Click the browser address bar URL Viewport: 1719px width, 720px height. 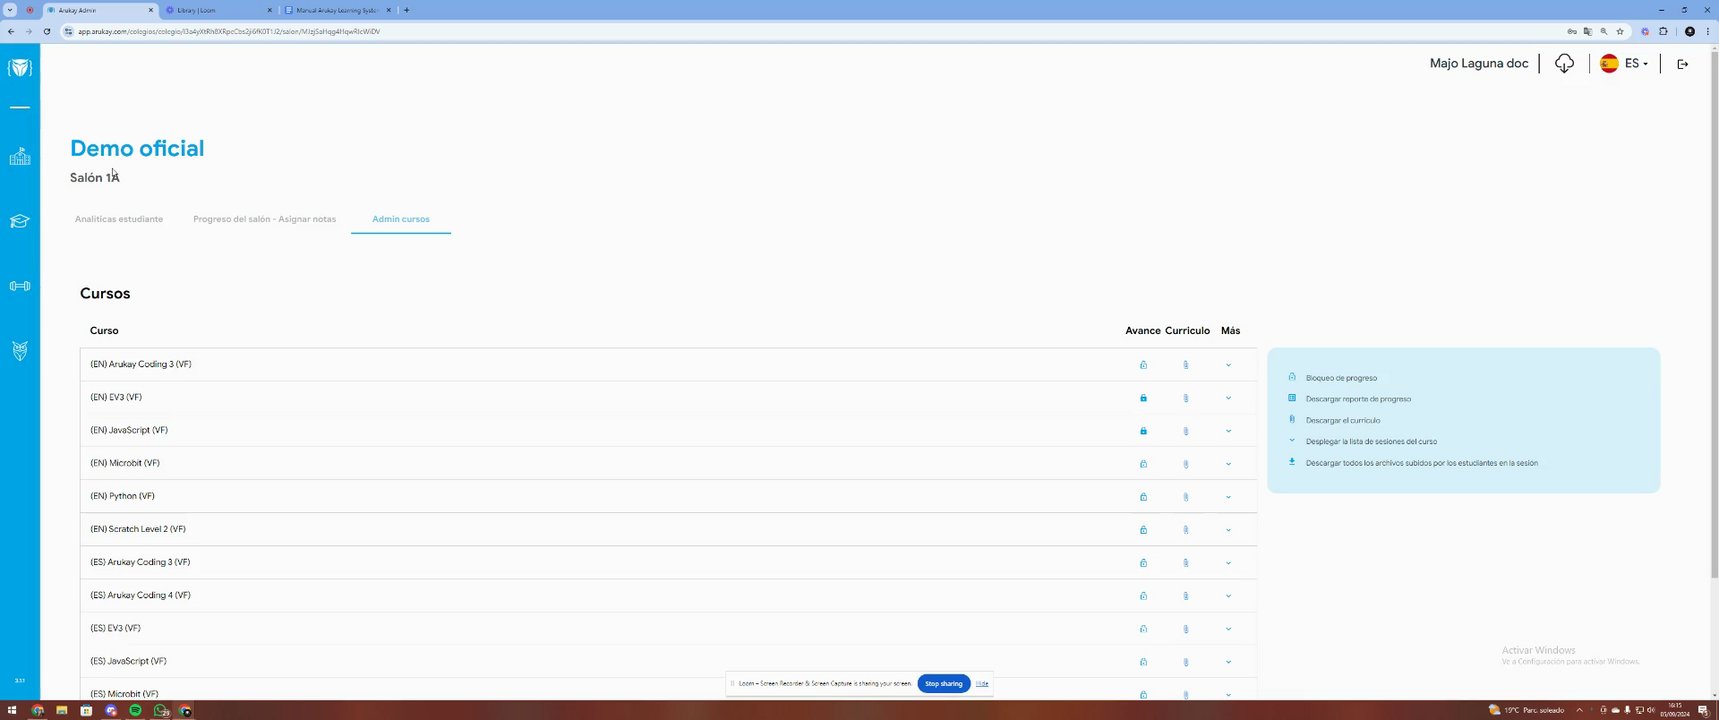coord(229,31)
